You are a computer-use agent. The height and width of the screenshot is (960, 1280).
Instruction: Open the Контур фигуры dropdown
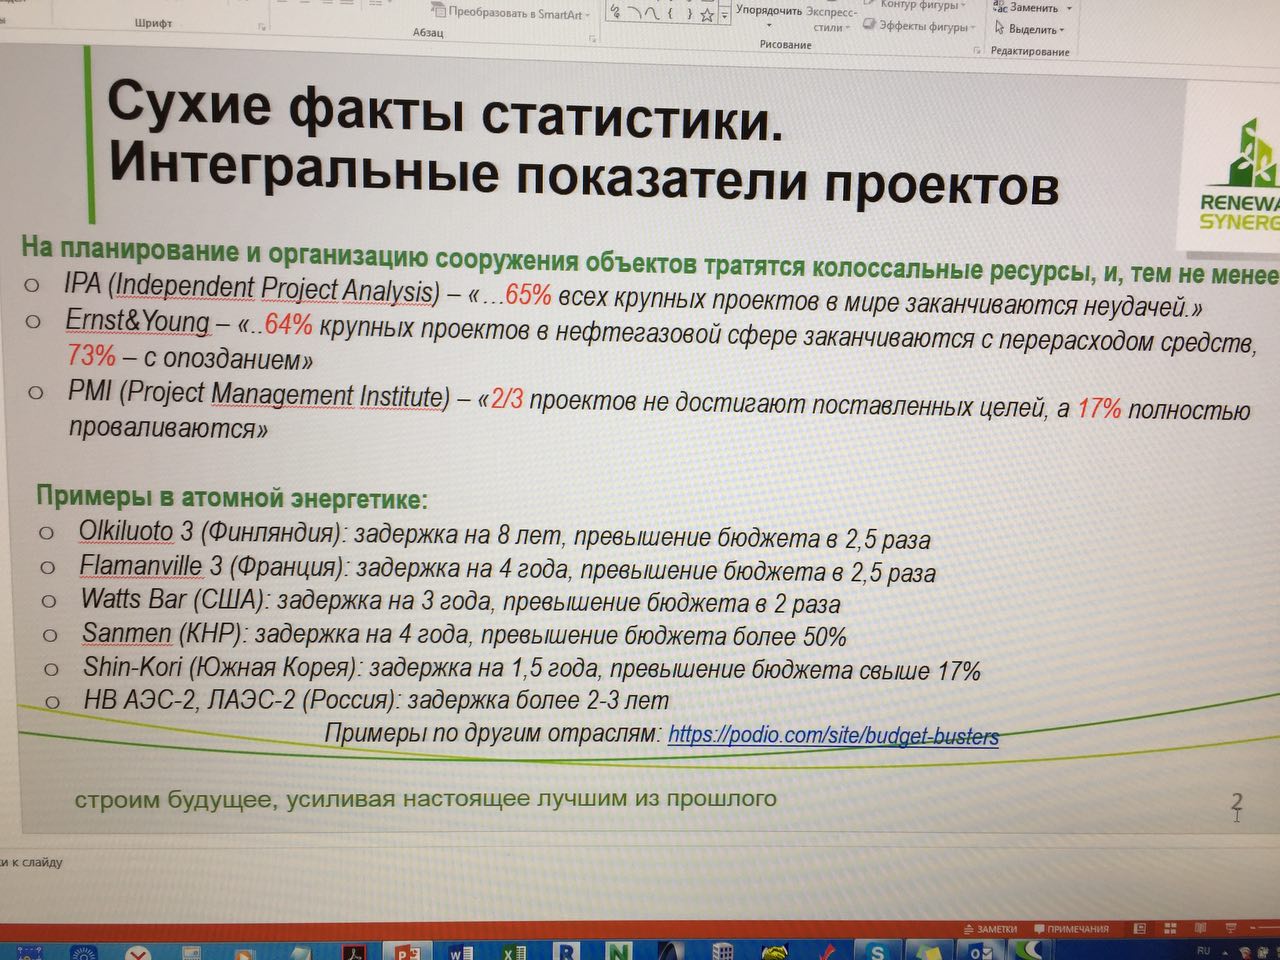click(915, 5)
